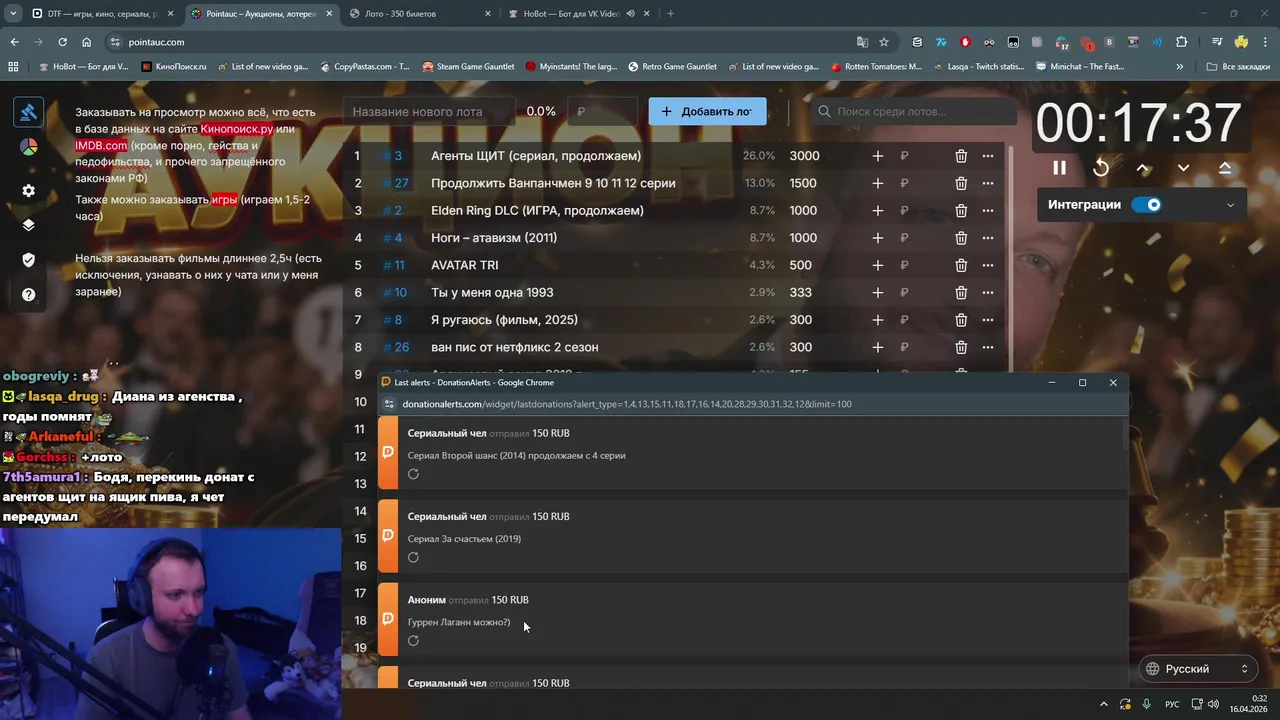
Task: Show more bookmarks with double chevron
Action: [x=1180, y=67]
